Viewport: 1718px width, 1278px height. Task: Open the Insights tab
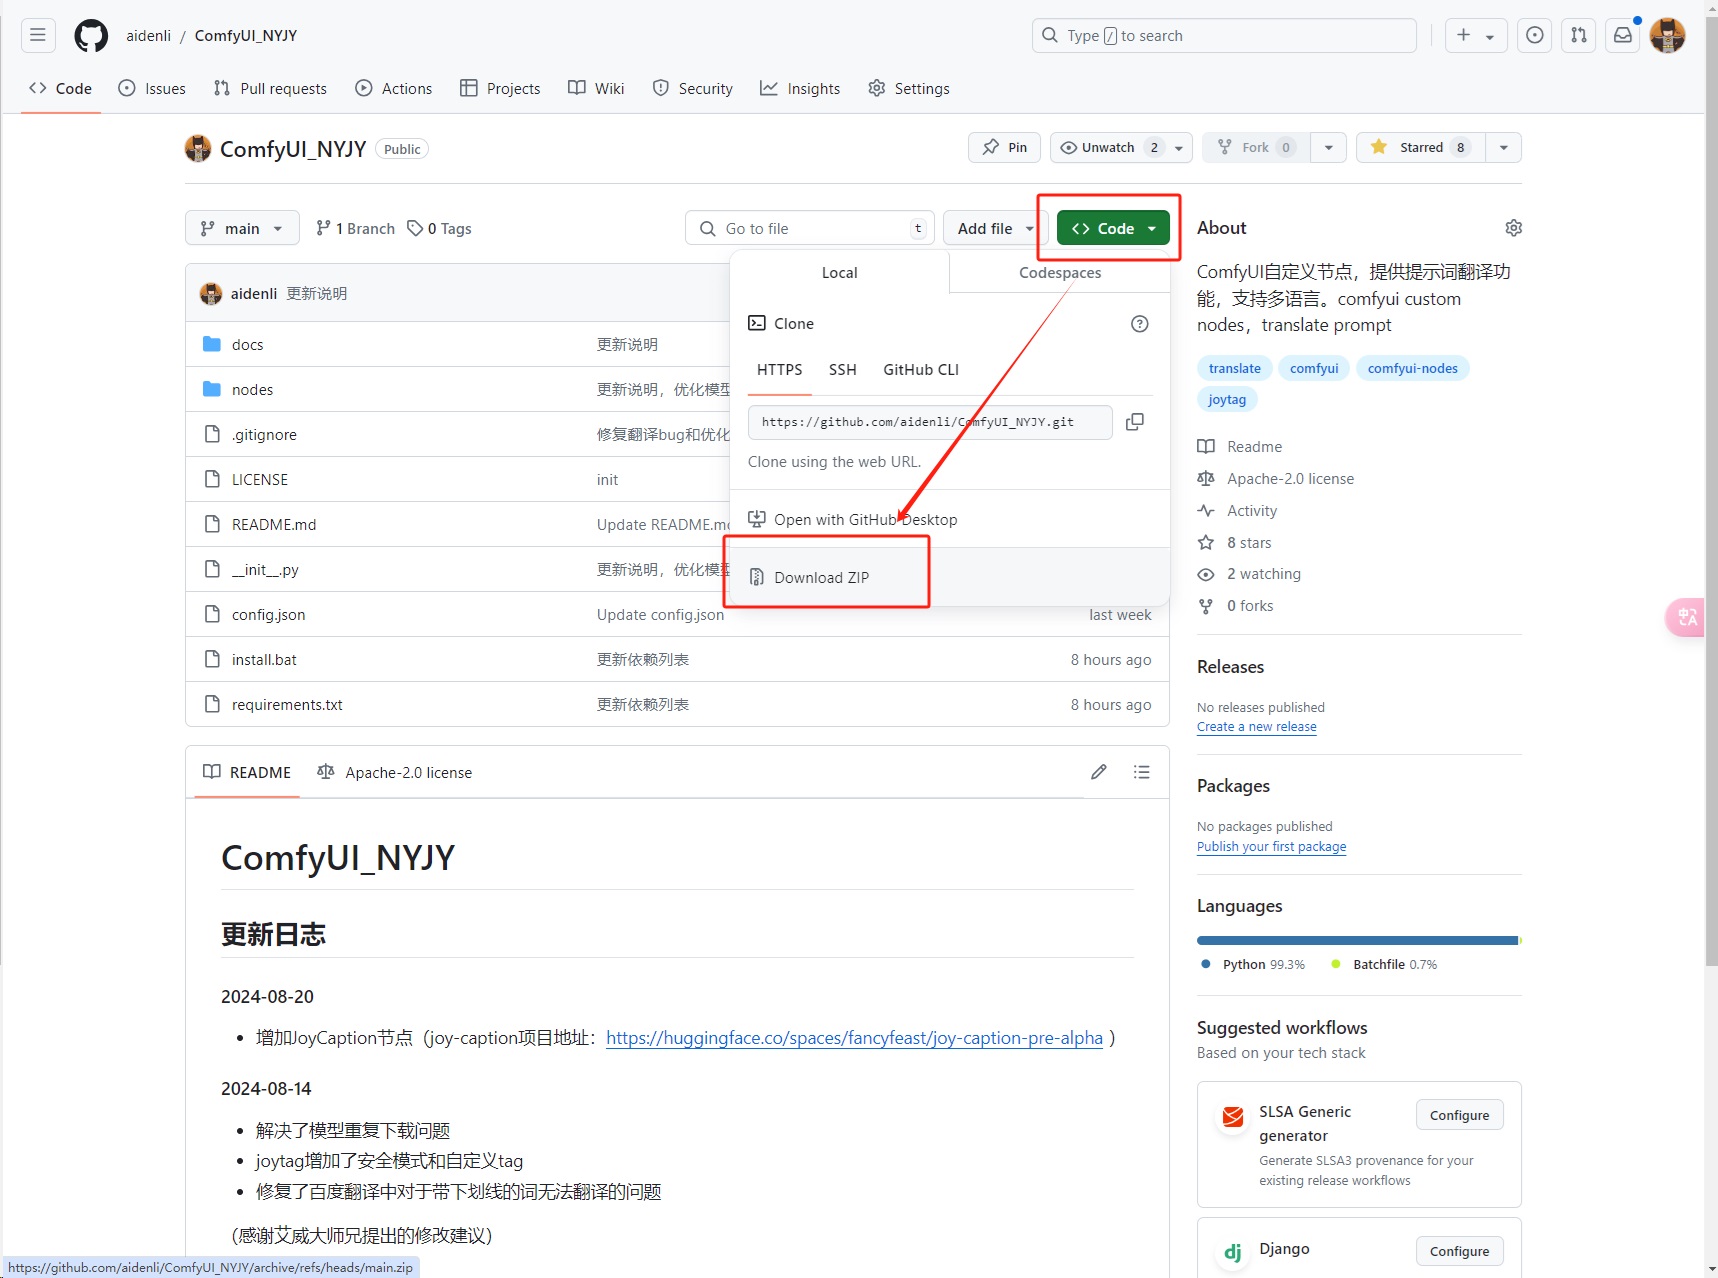[800, 88]
